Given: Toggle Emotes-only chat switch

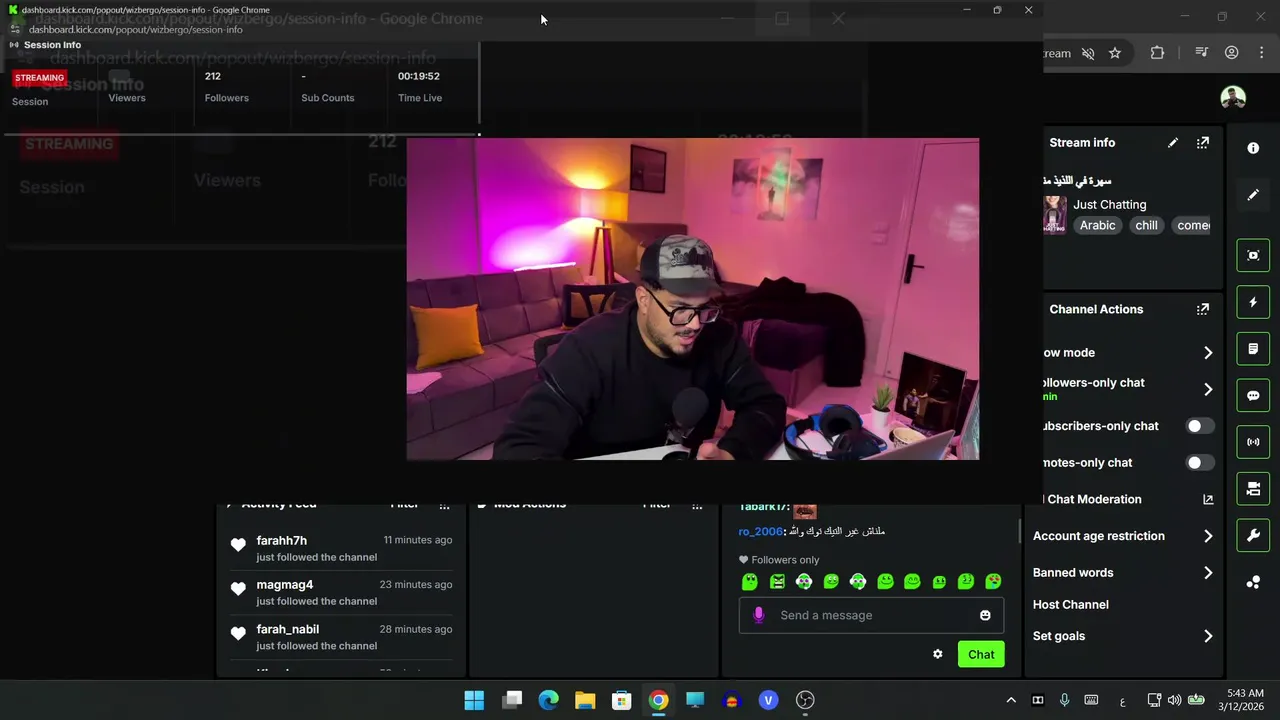Looking at the screenshot, I should coord(1199,462).
